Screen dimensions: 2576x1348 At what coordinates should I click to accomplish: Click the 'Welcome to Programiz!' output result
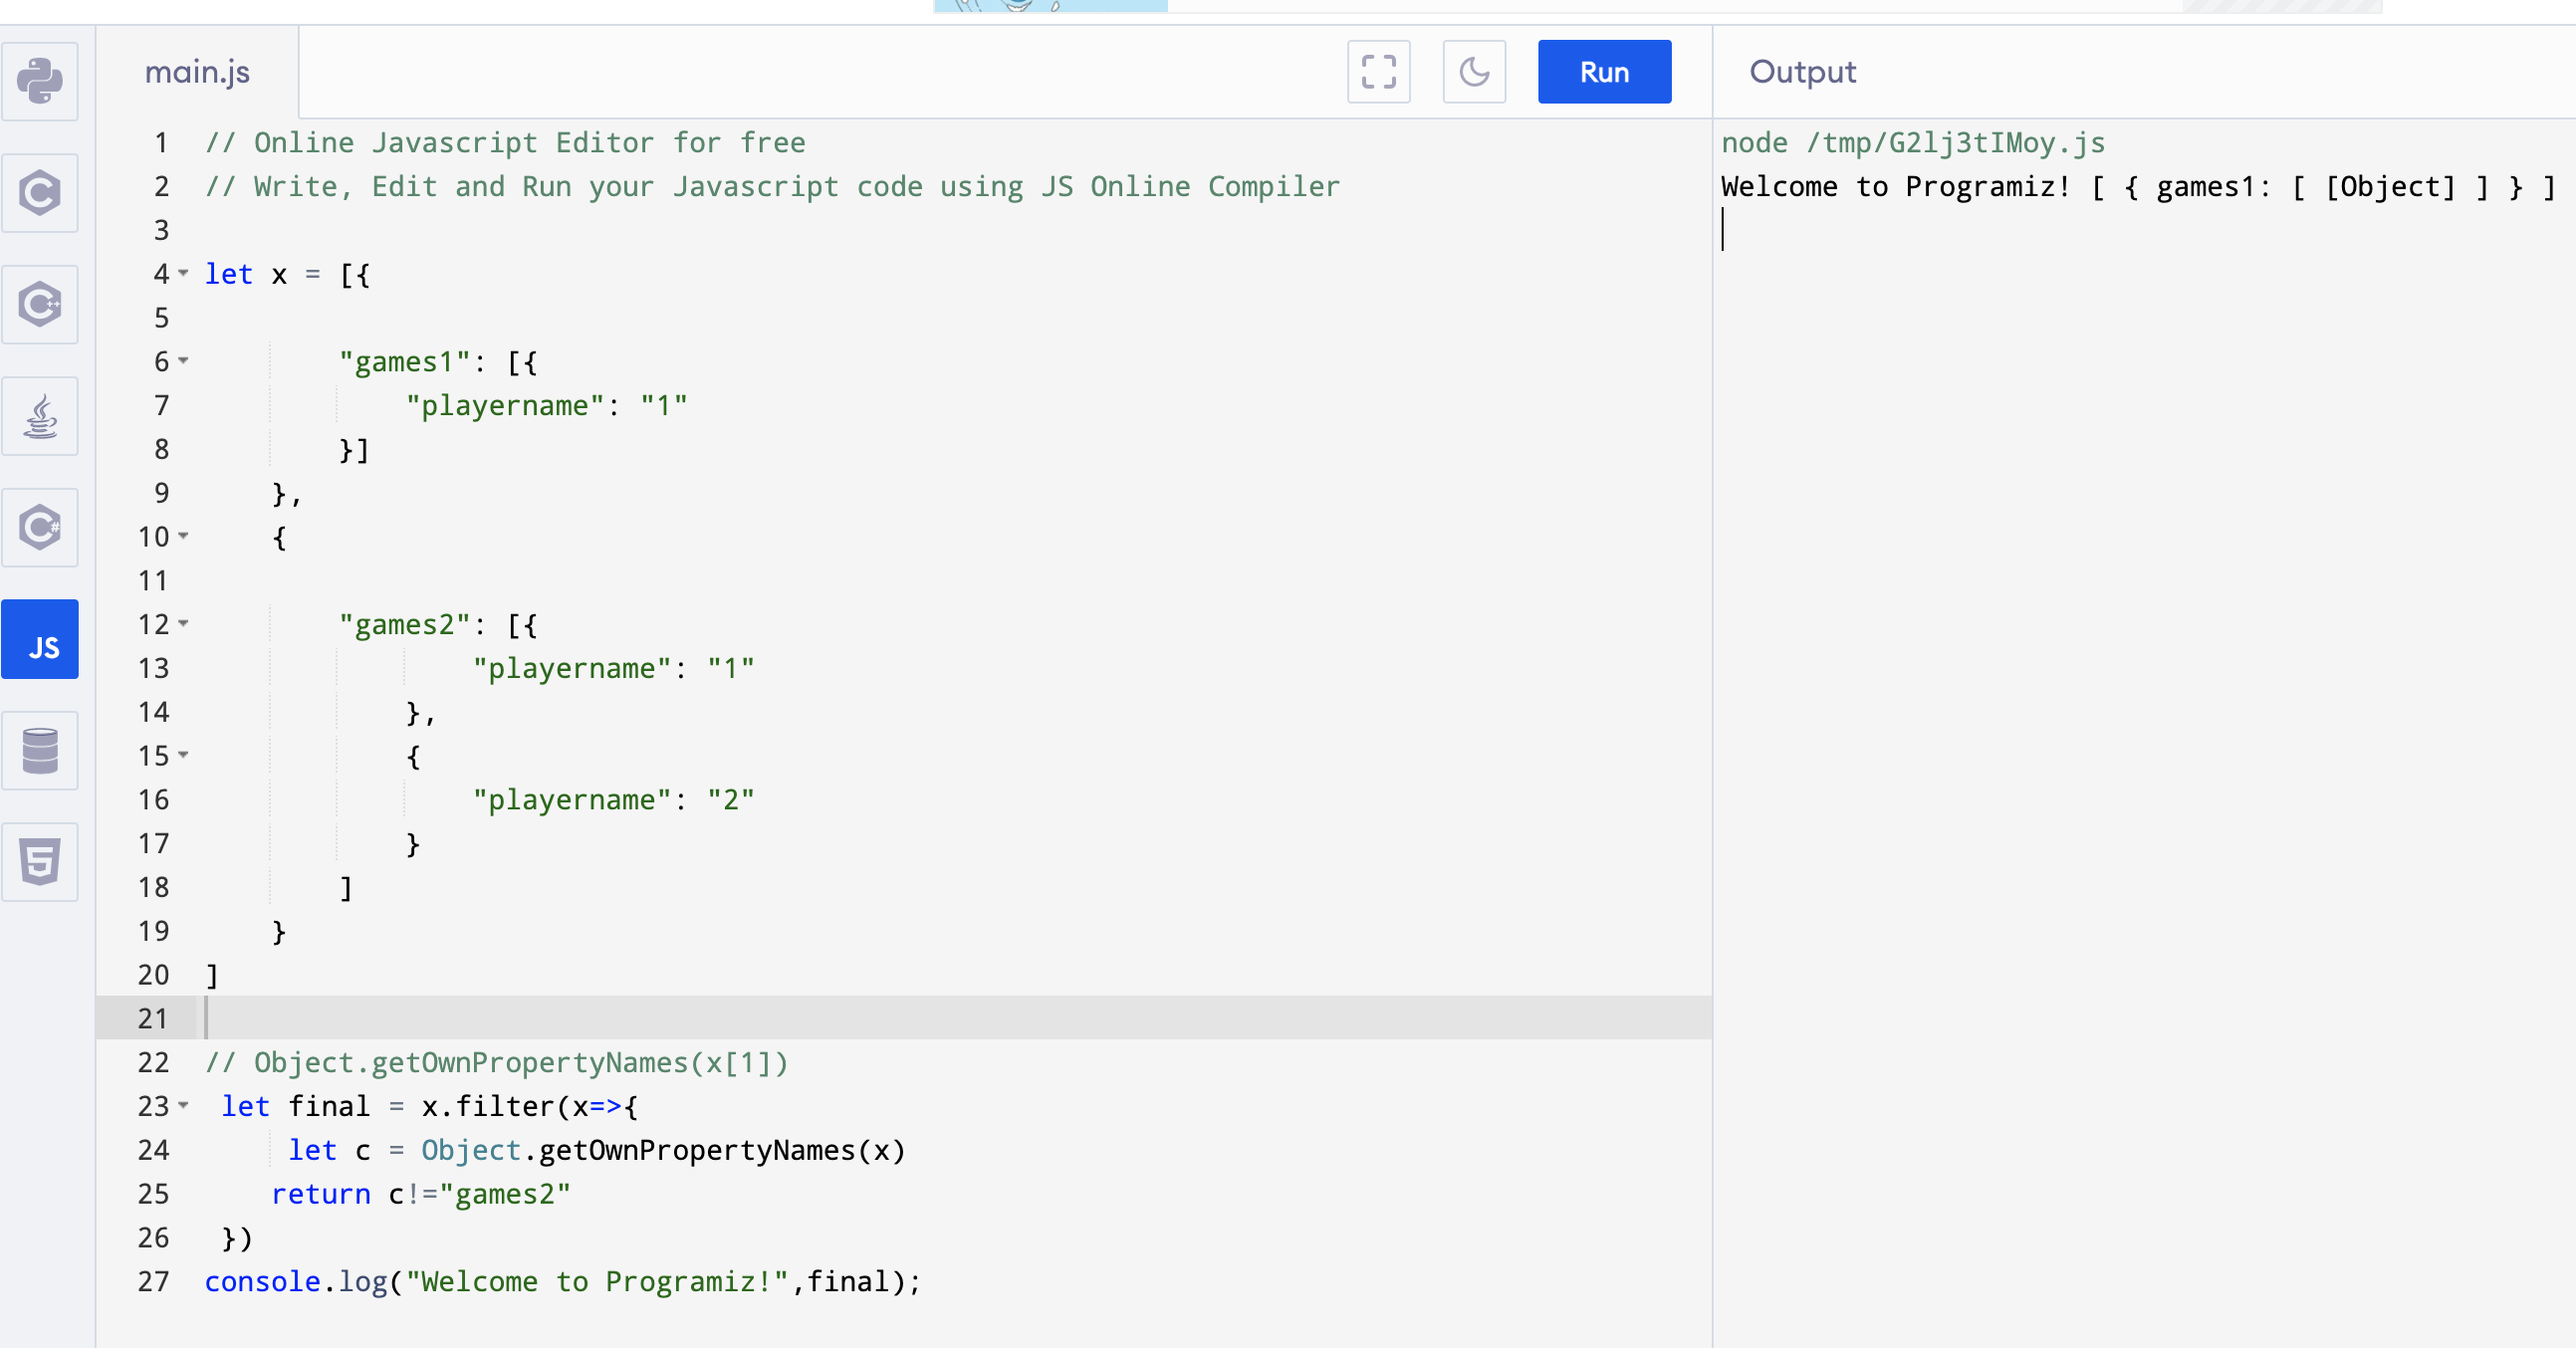(x=2138, y=187)
